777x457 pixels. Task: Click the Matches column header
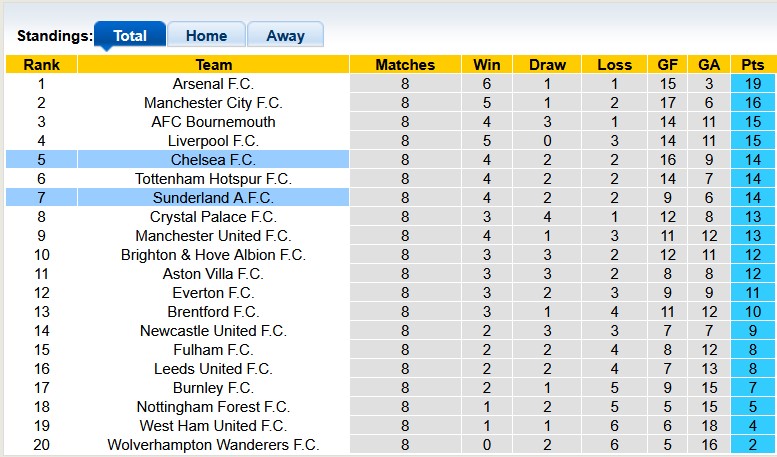coord(405,65)
